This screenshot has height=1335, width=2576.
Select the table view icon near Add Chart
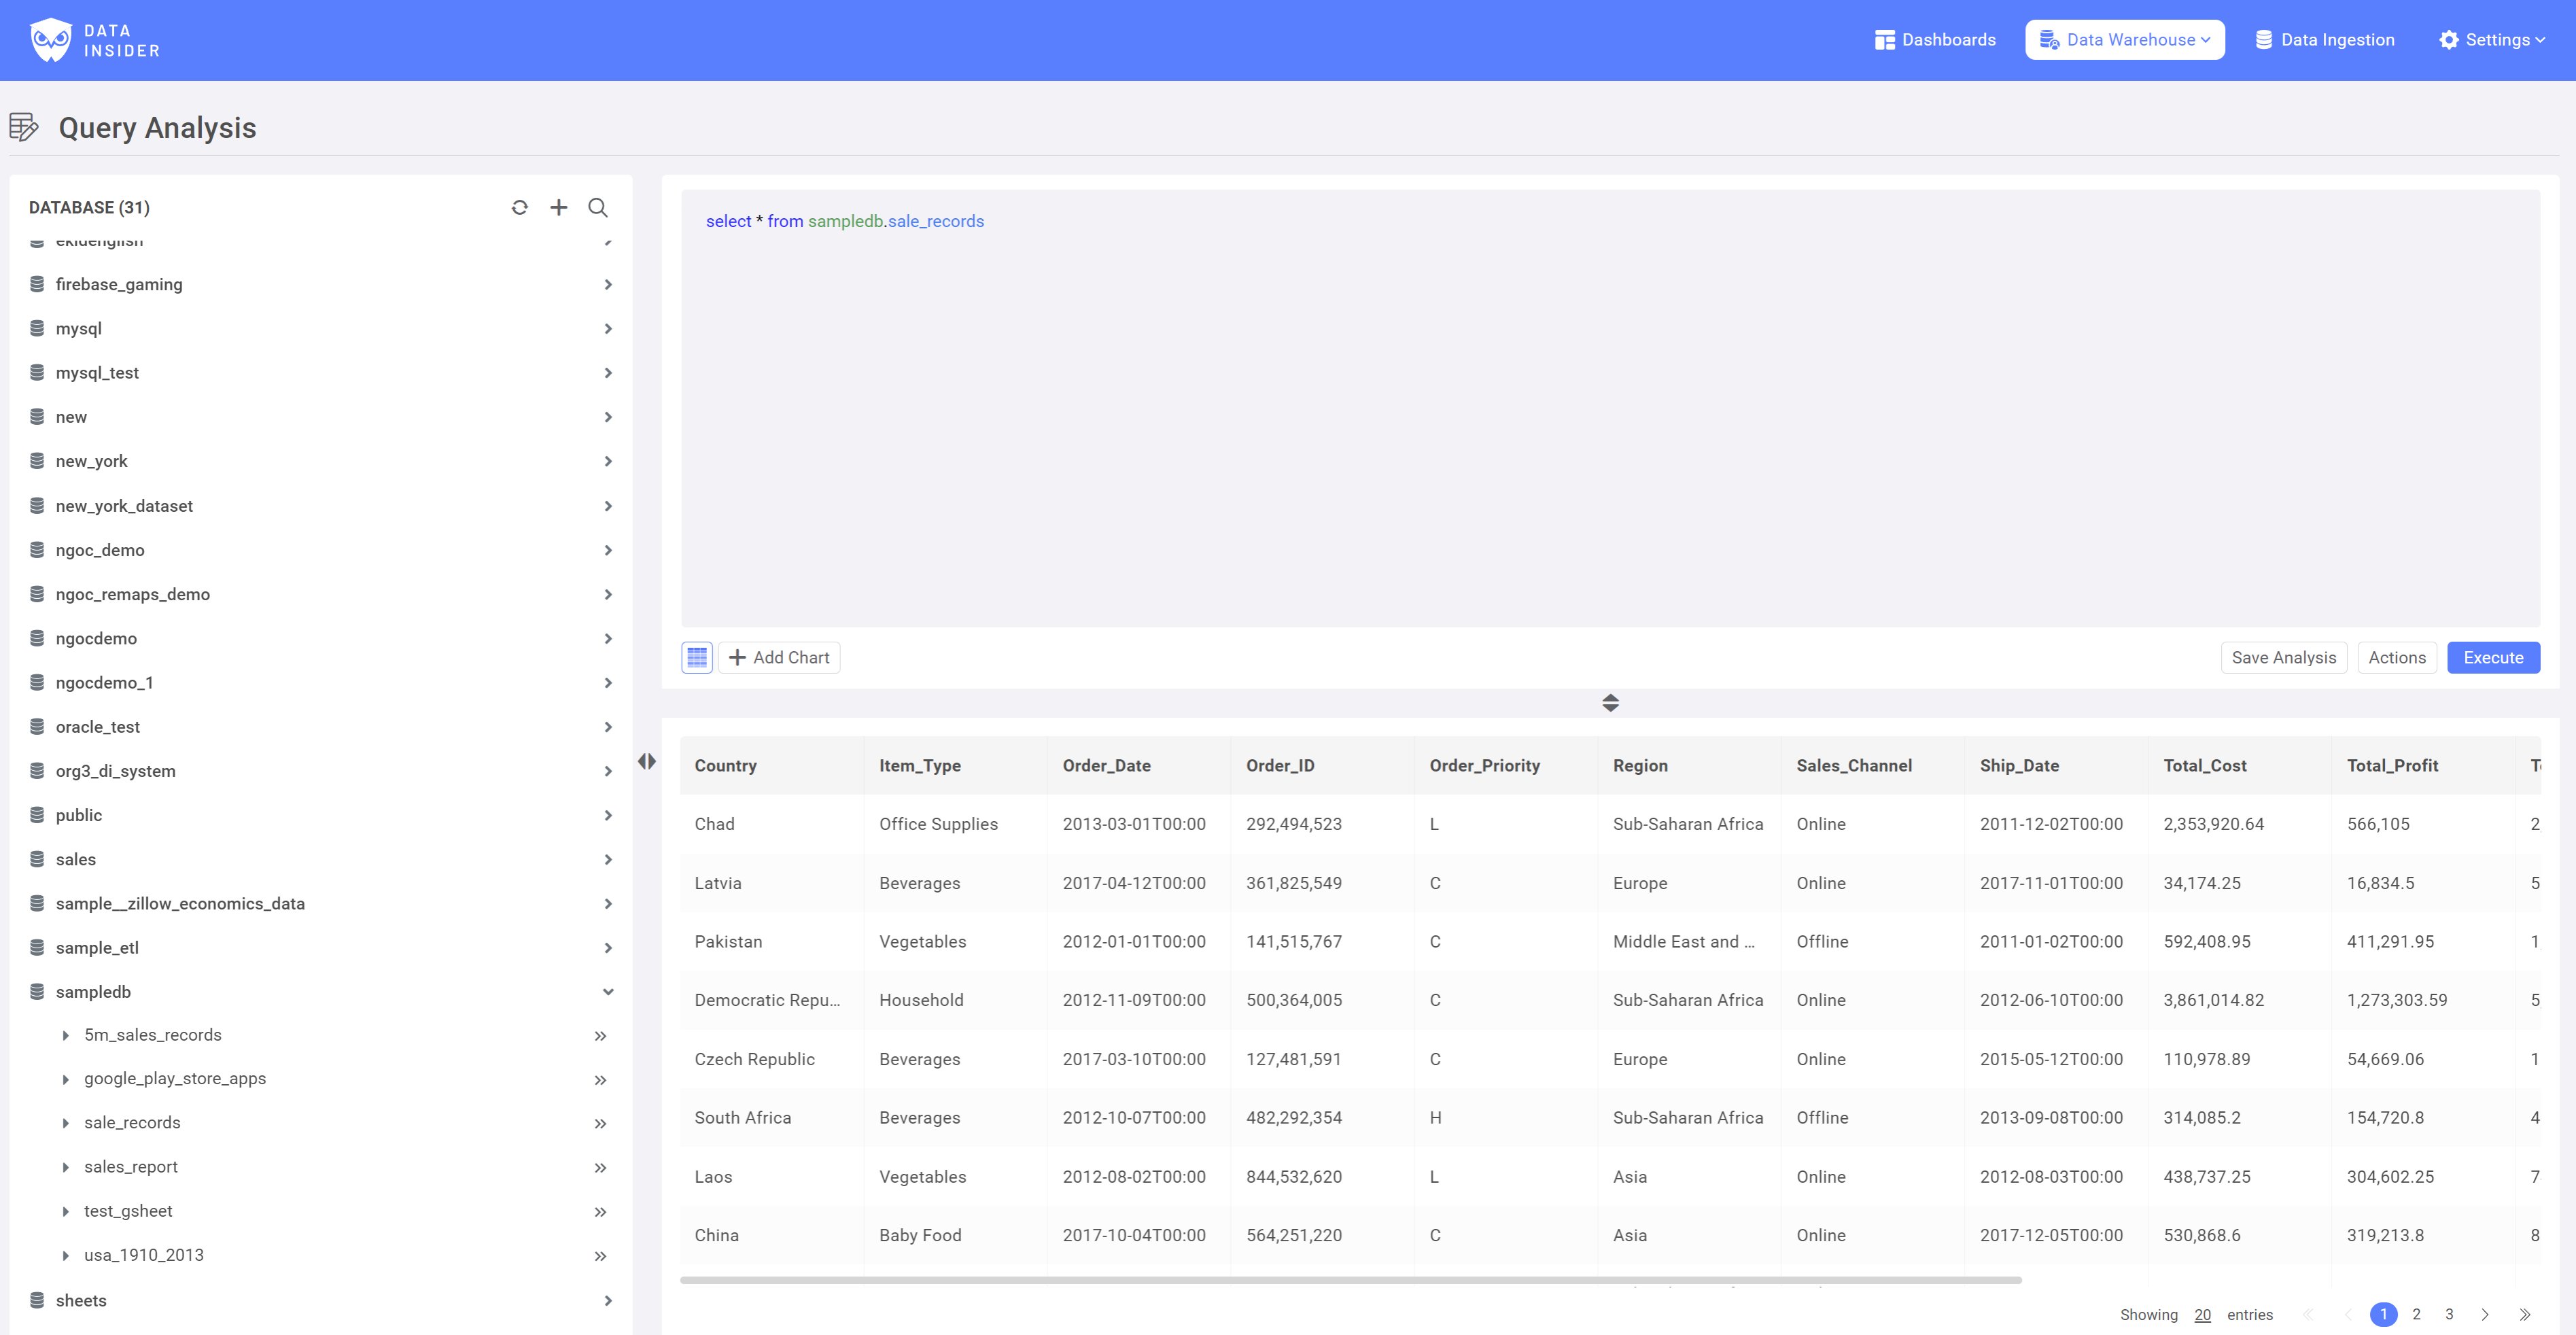(x=697, y=657)
